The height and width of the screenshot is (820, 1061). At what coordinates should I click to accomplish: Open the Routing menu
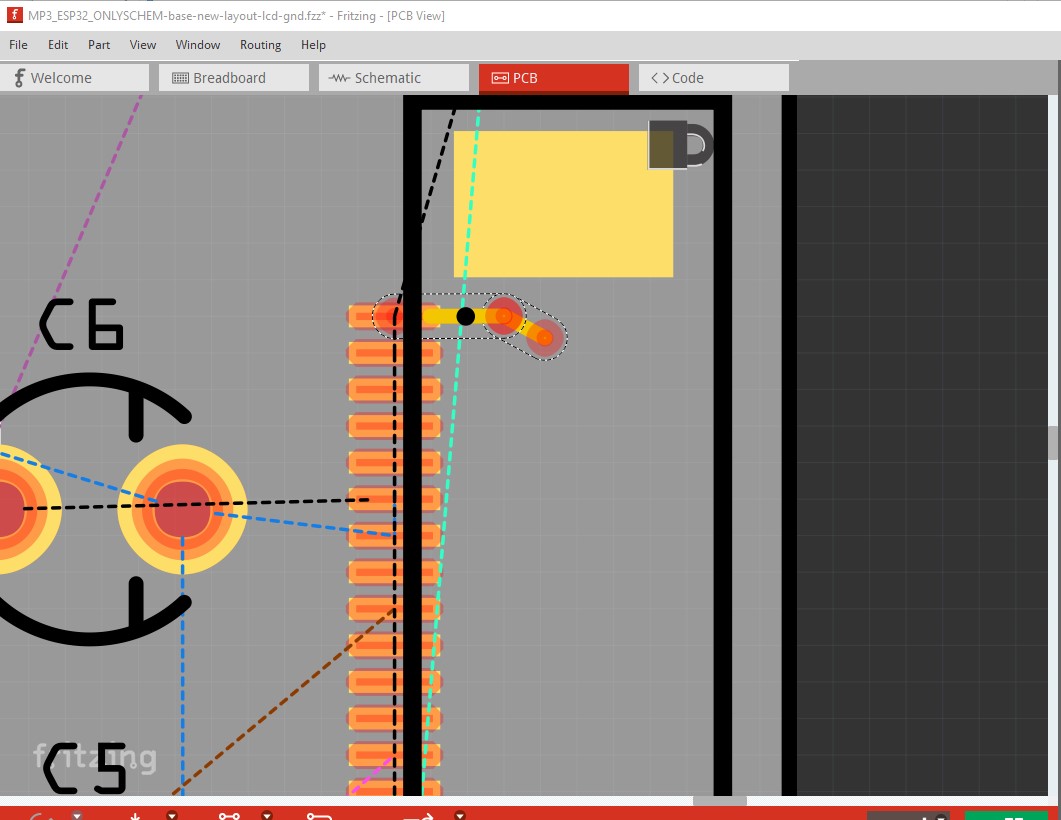[260, 45]
